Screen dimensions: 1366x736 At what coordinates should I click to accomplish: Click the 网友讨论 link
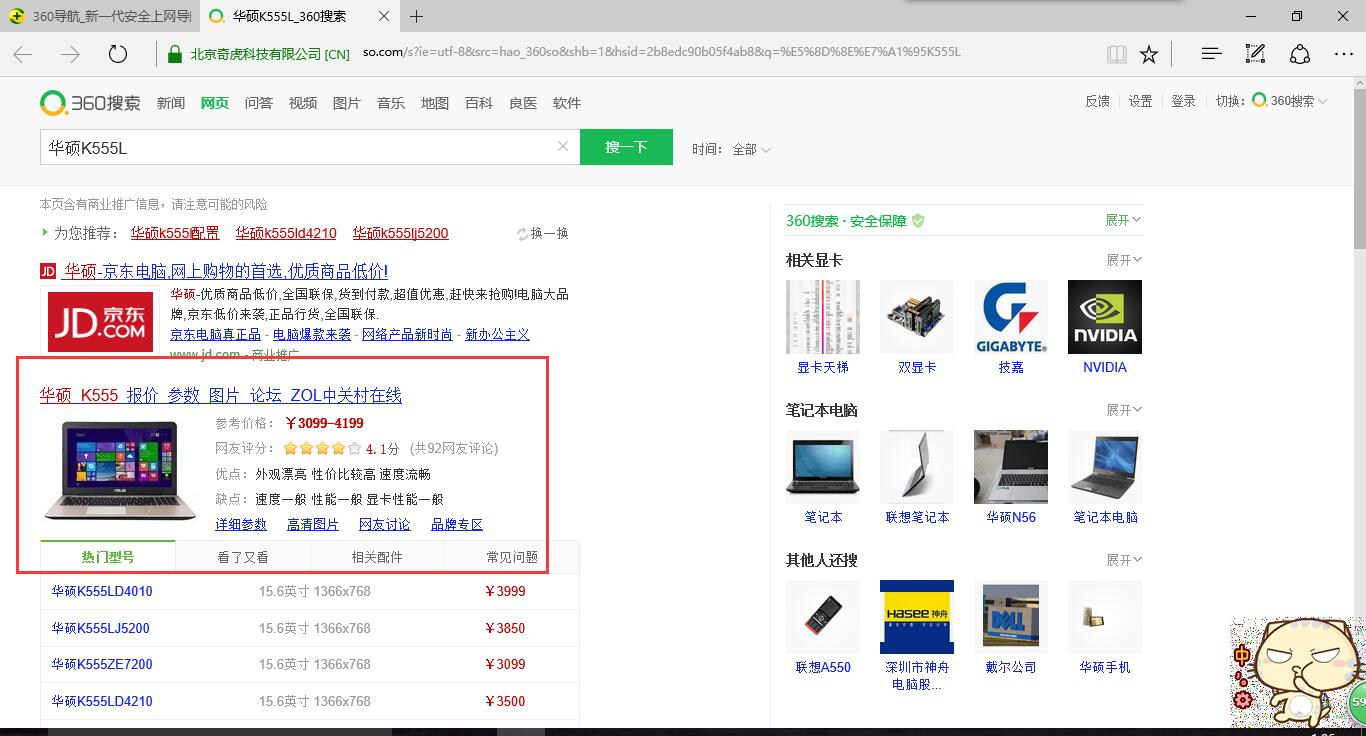pos(385,524)
